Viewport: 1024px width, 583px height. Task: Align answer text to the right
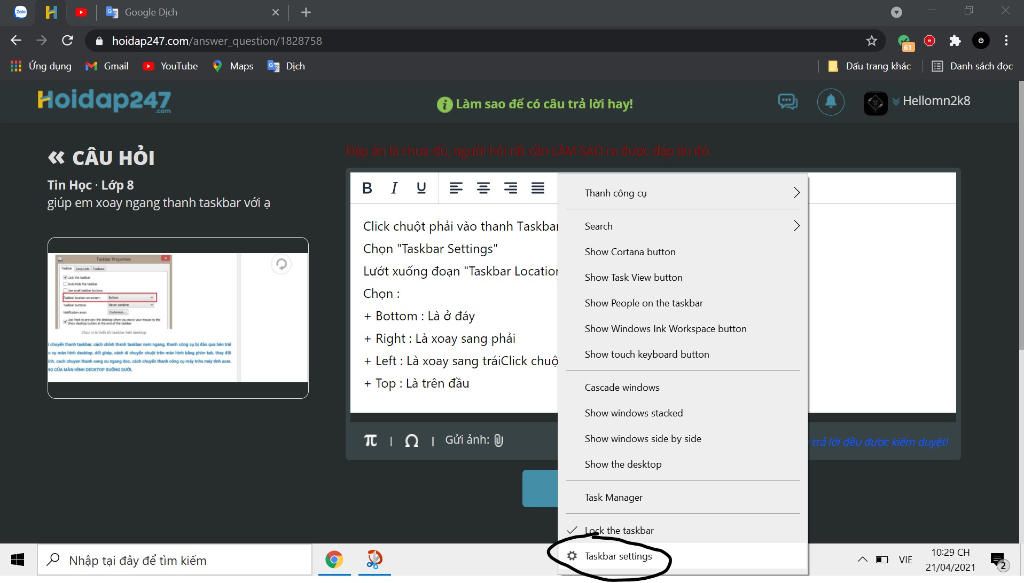510,188
